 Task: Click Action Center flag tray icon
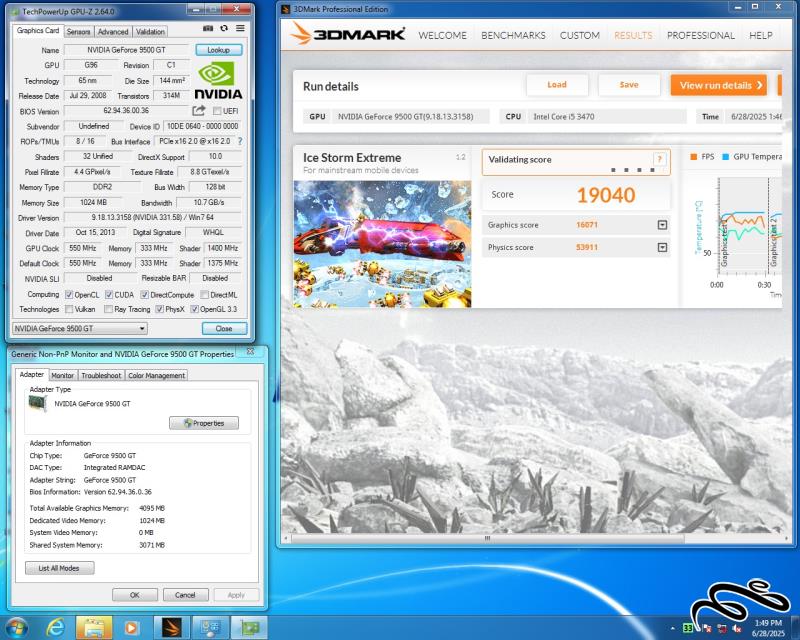[x=707, y=628]
